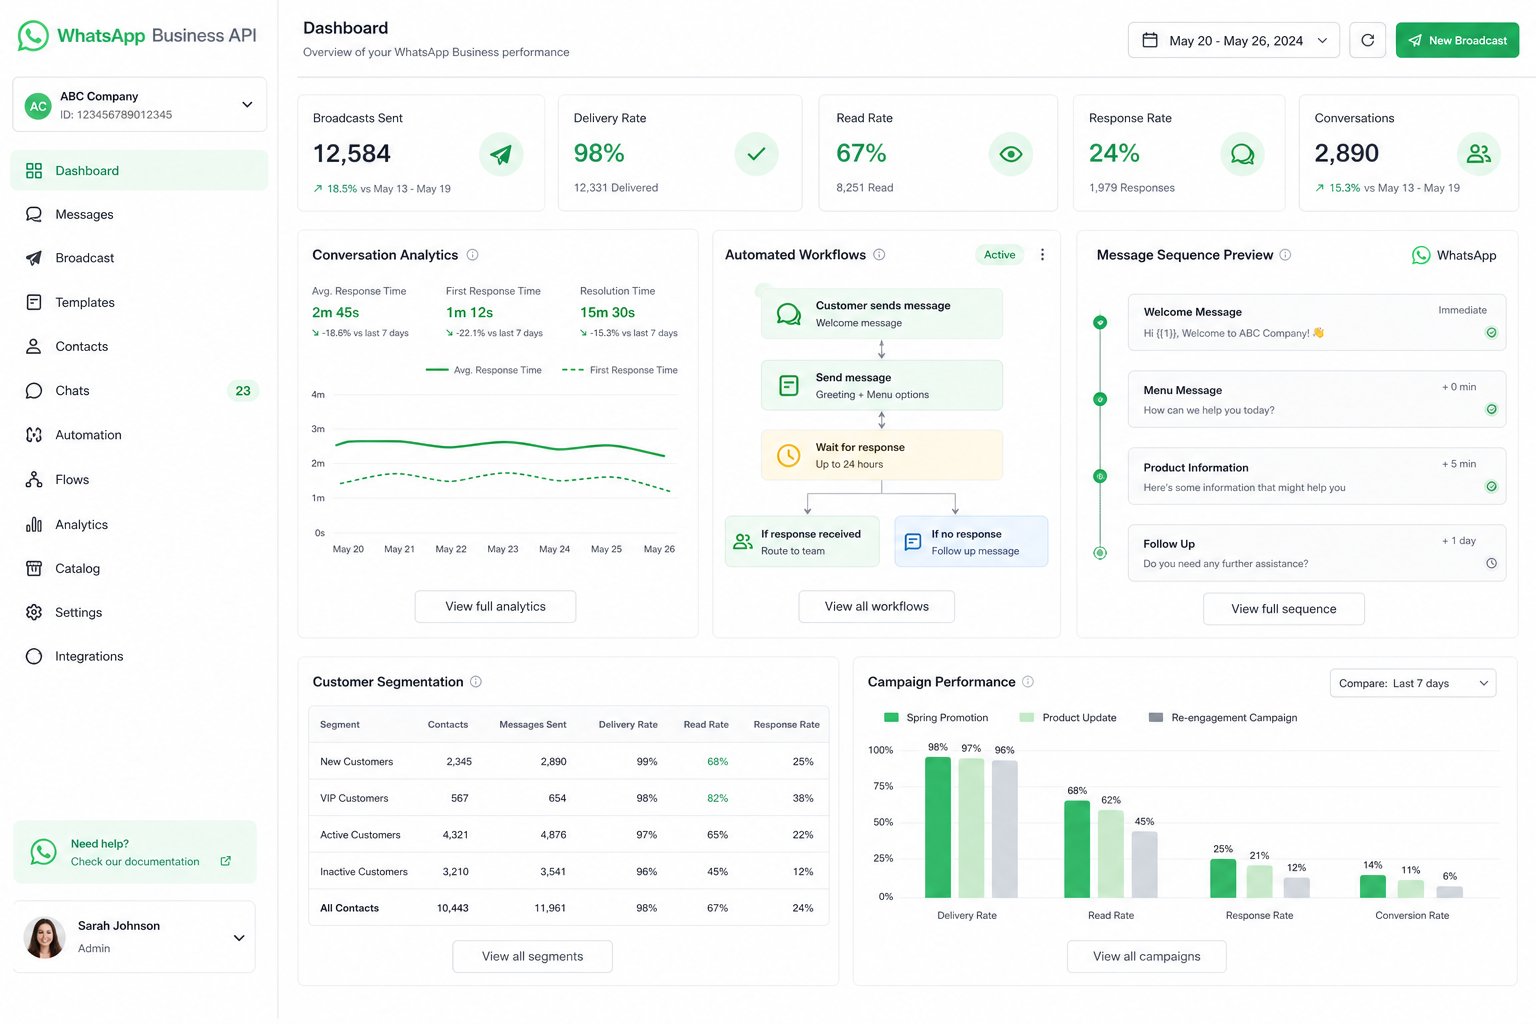
Task: Click the Avg. Response Time legend entry
Action: 484,370
